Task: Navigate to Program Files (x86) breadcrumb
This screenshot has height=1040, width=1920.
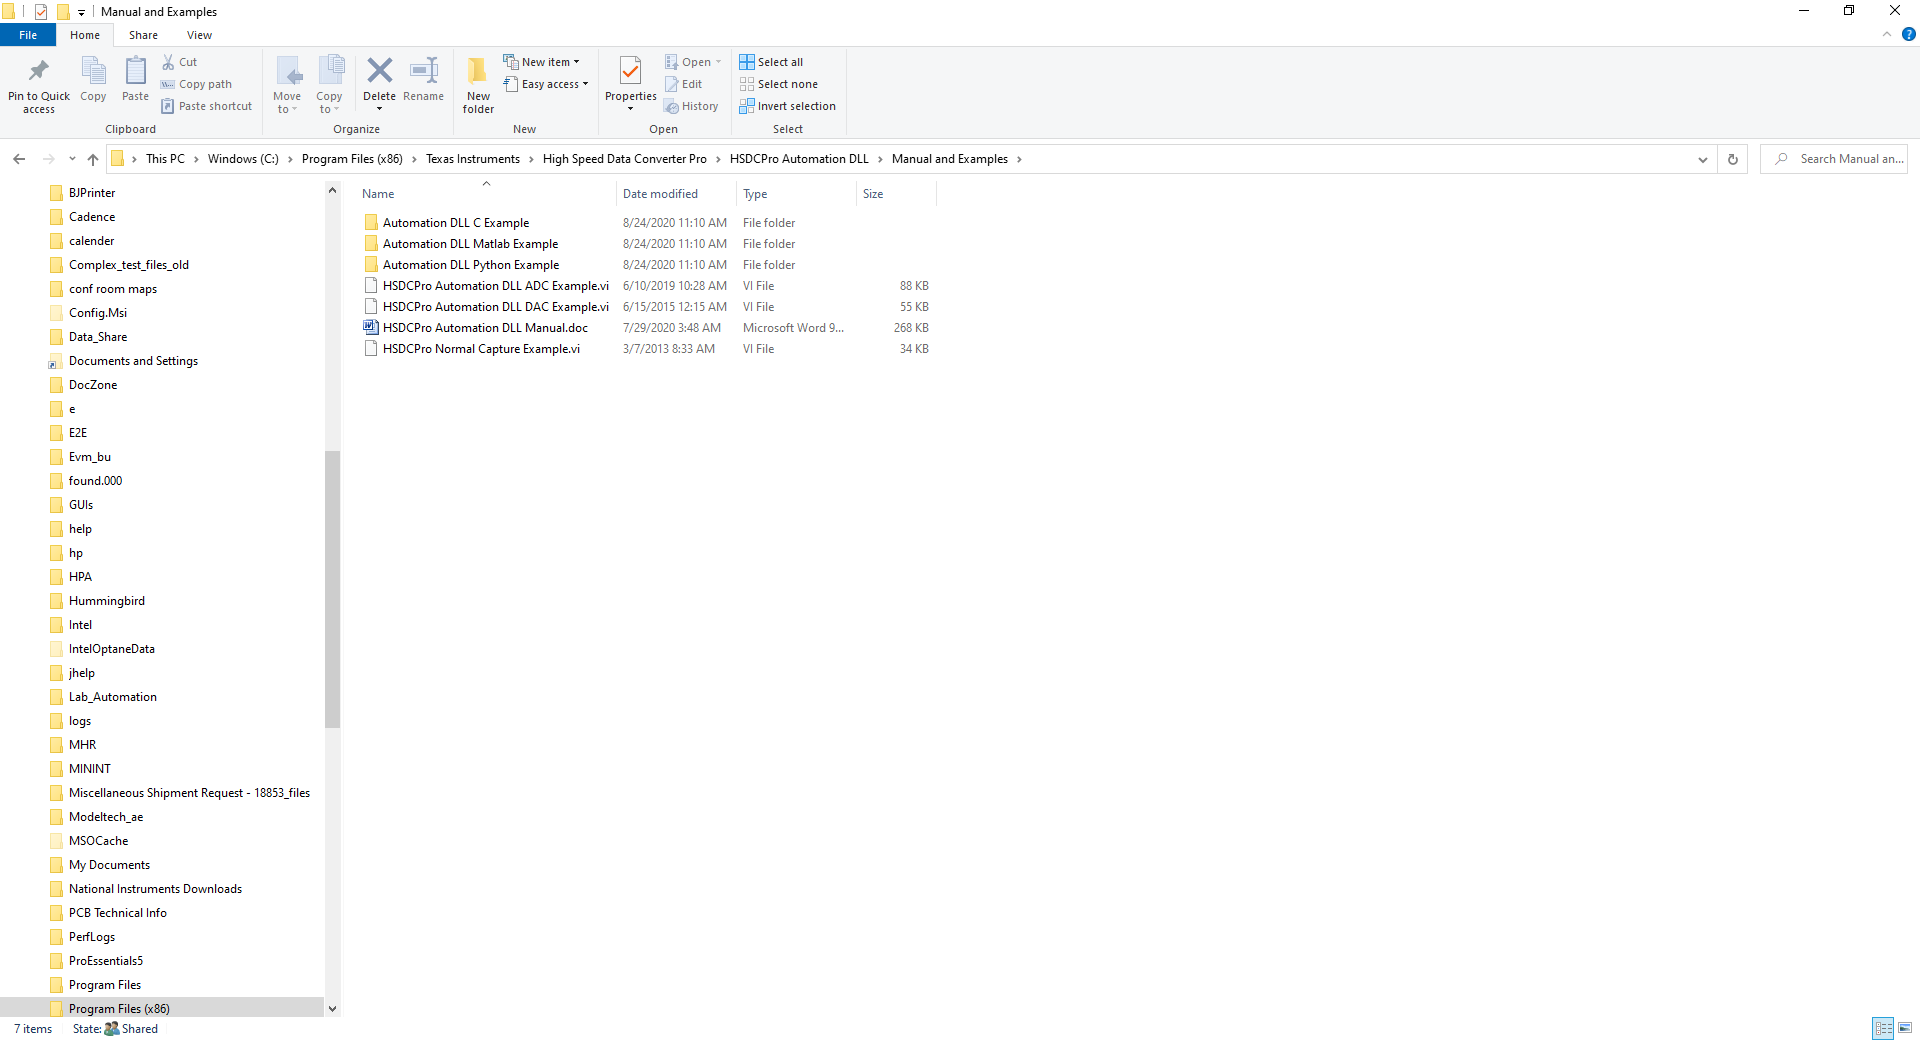Action: pos(352,159)
